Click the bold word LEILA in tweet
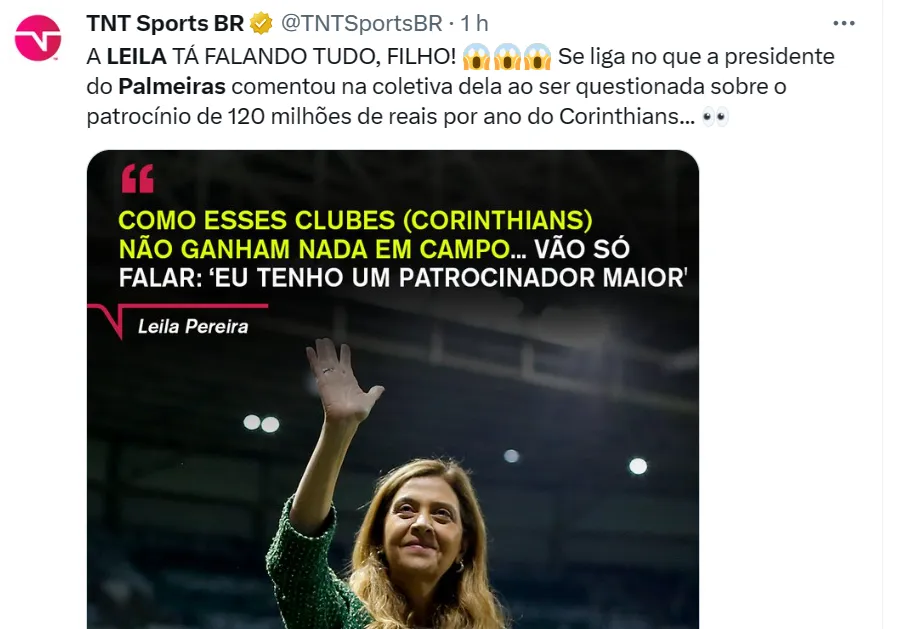The height and width of the screenshot is (629, 897). click(x=137, y=57)
